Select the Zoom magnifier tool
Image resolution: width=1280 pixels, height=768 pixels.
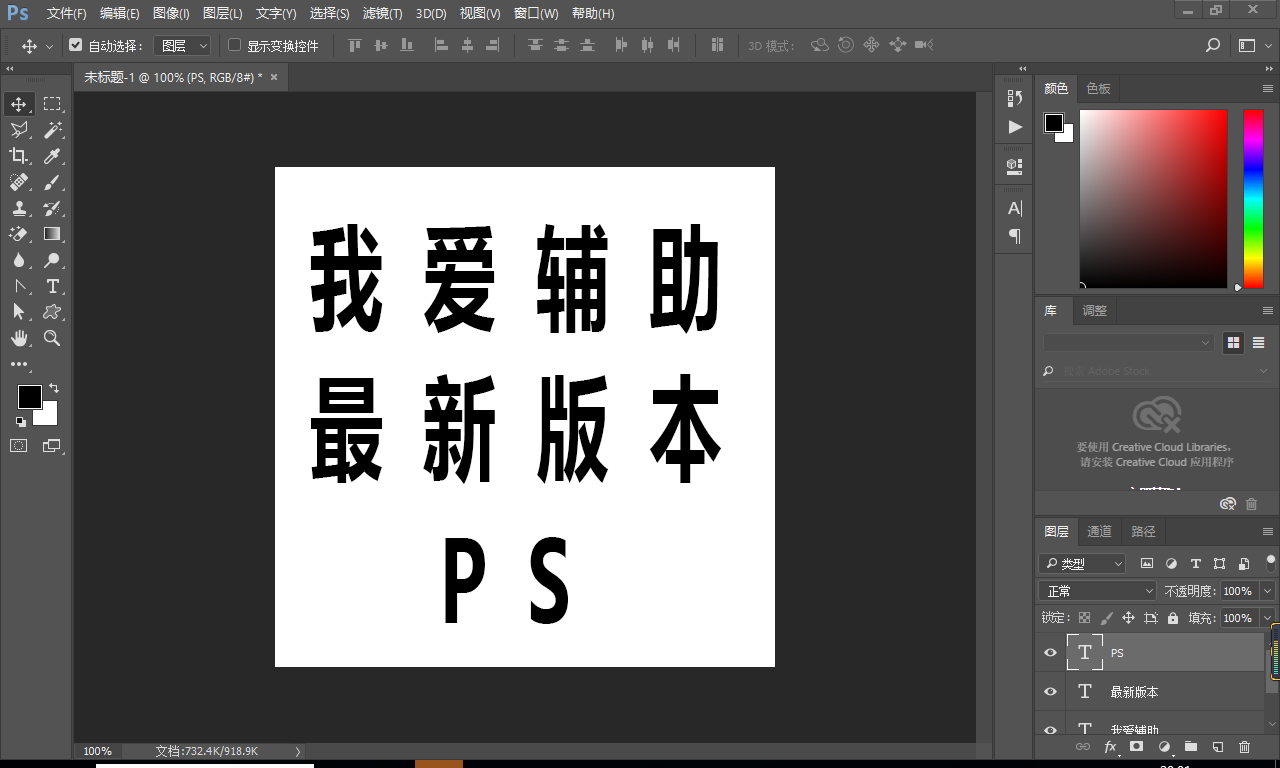coord(52,338)
